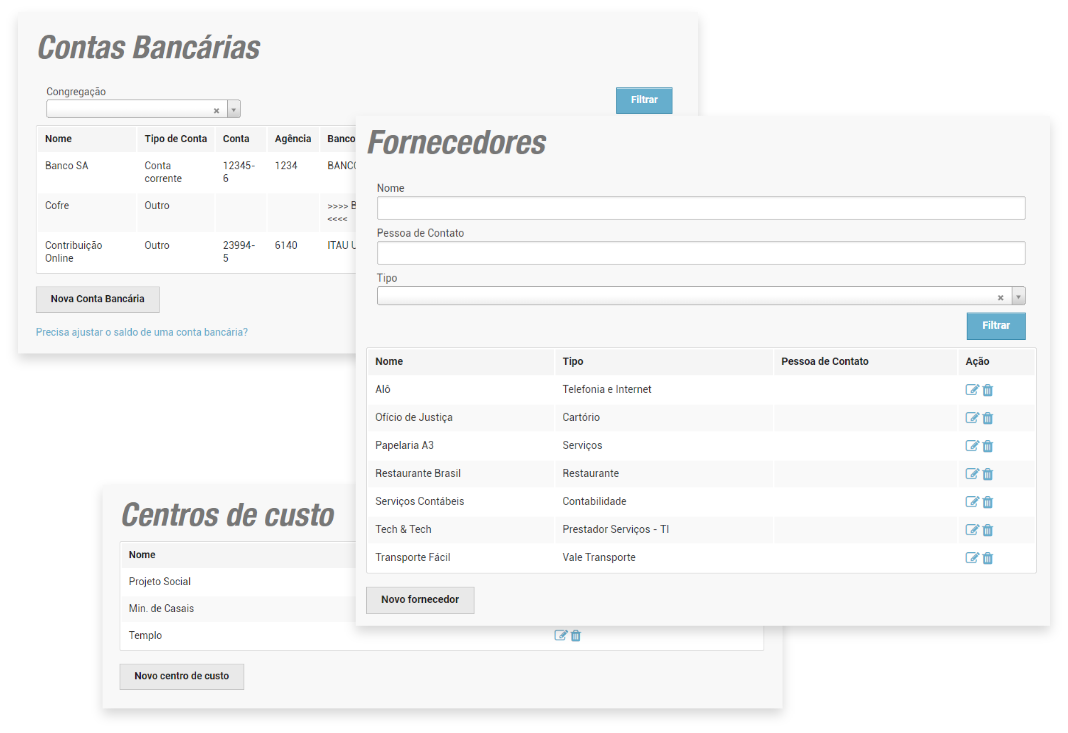Click Cartório type cell
Screen dimensions: 1068x733
pos(581,418)
